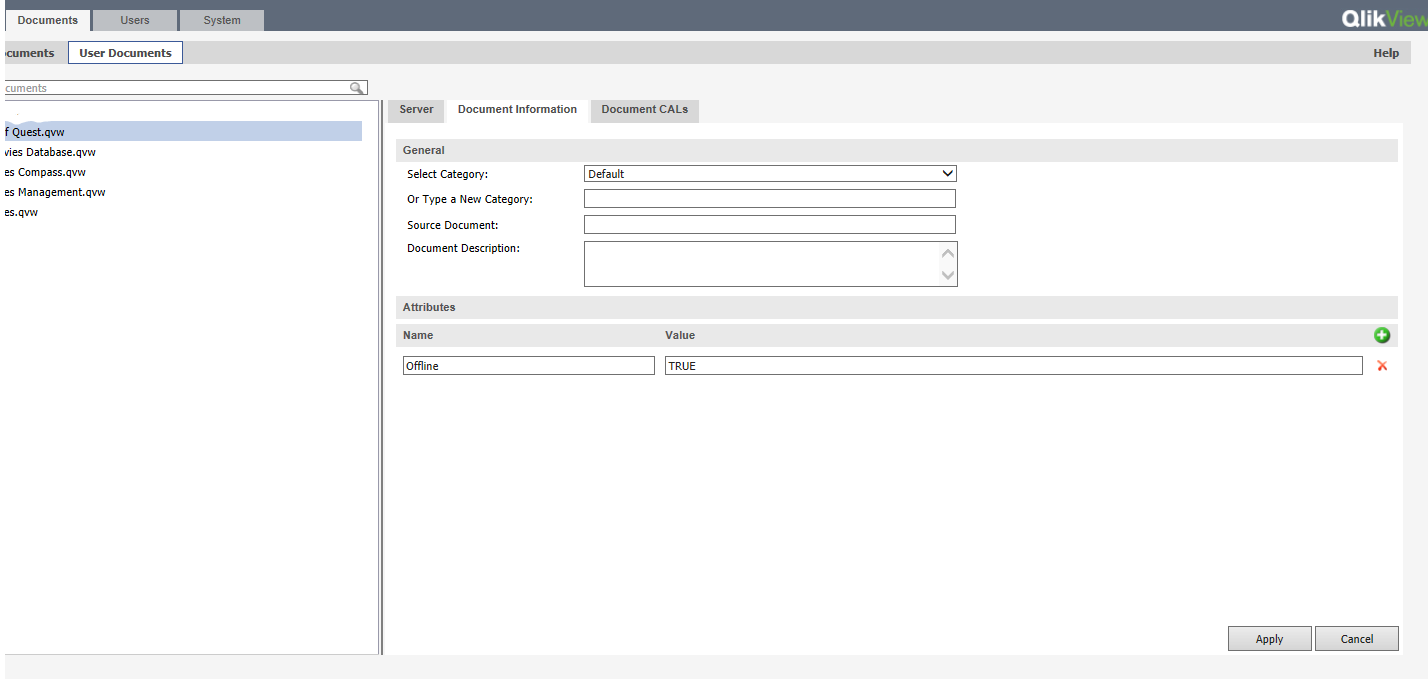Click the QlikView logo

(1384, 19)
